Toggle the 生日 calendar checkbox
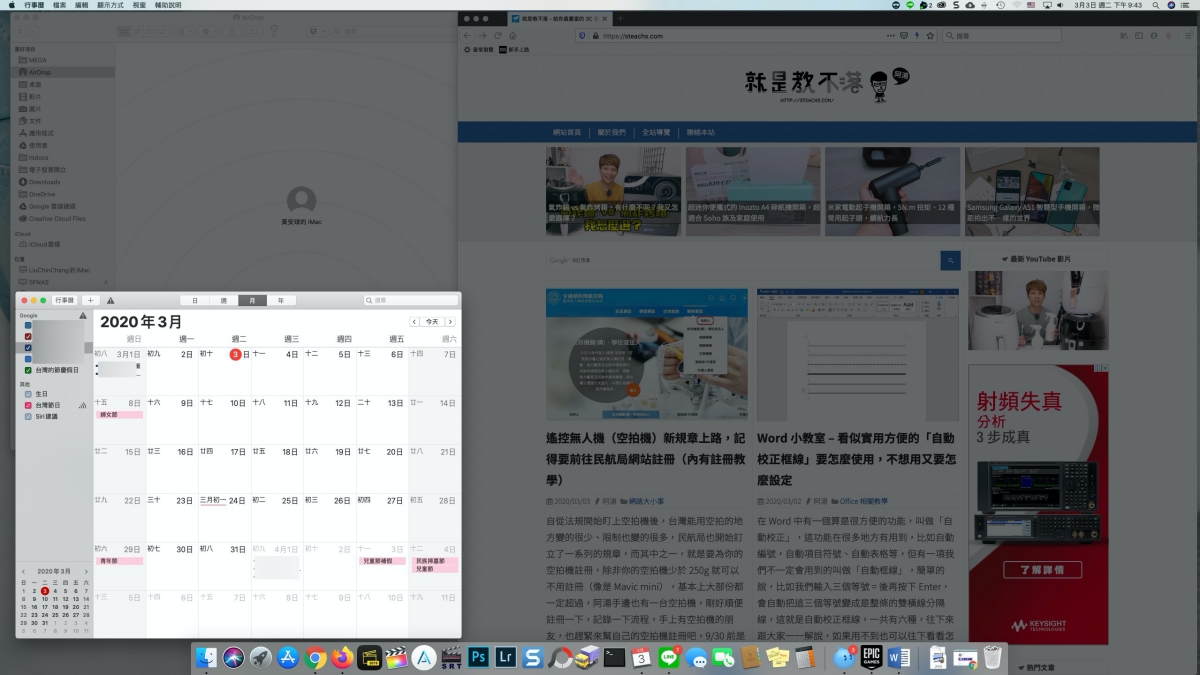The image size is (1200, 675). pyautogui.click(x=28, y=394)
